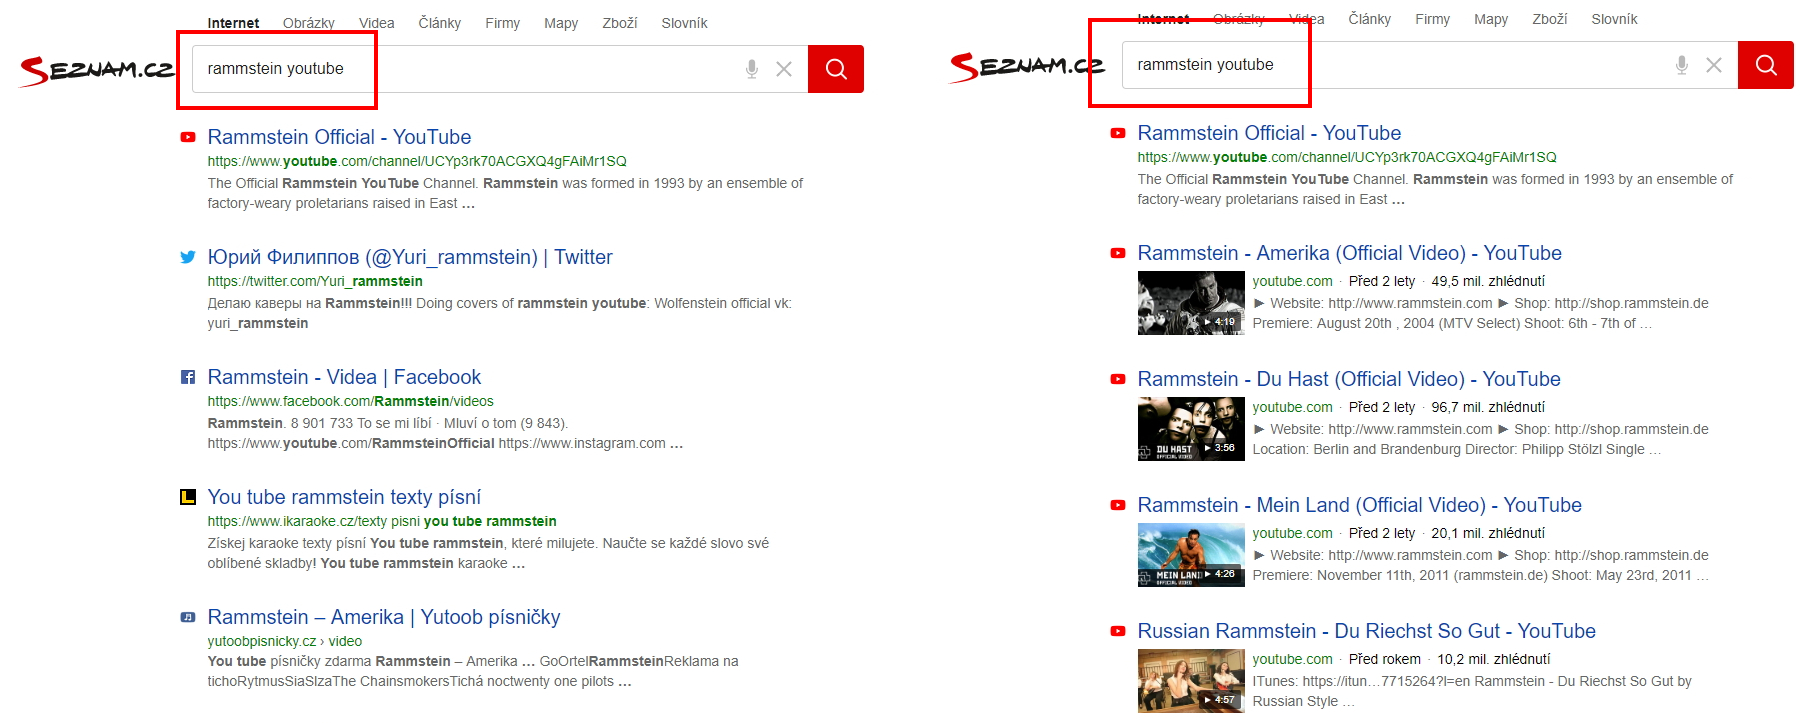Click the "Před rokem" upload date text
1812x723 pixels.
pos(1385,659)
